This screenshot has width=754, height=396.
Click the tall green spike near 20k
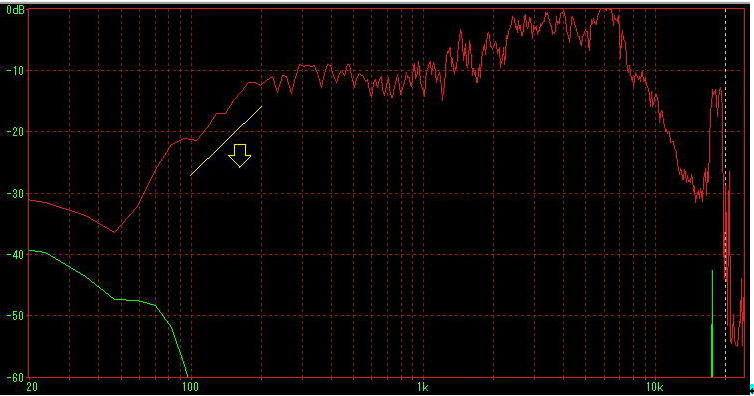click(712, 323)
